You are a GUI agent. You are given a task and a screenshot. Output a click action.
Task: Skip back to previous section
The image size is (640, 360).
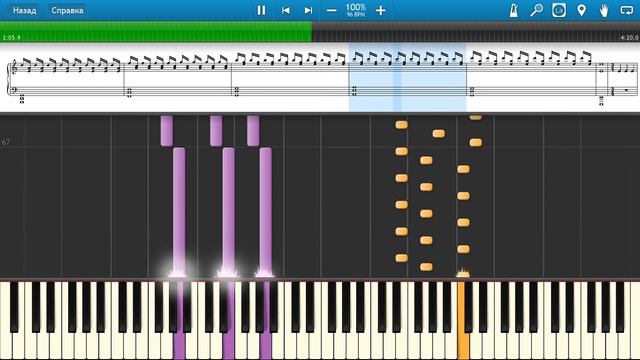285,10
